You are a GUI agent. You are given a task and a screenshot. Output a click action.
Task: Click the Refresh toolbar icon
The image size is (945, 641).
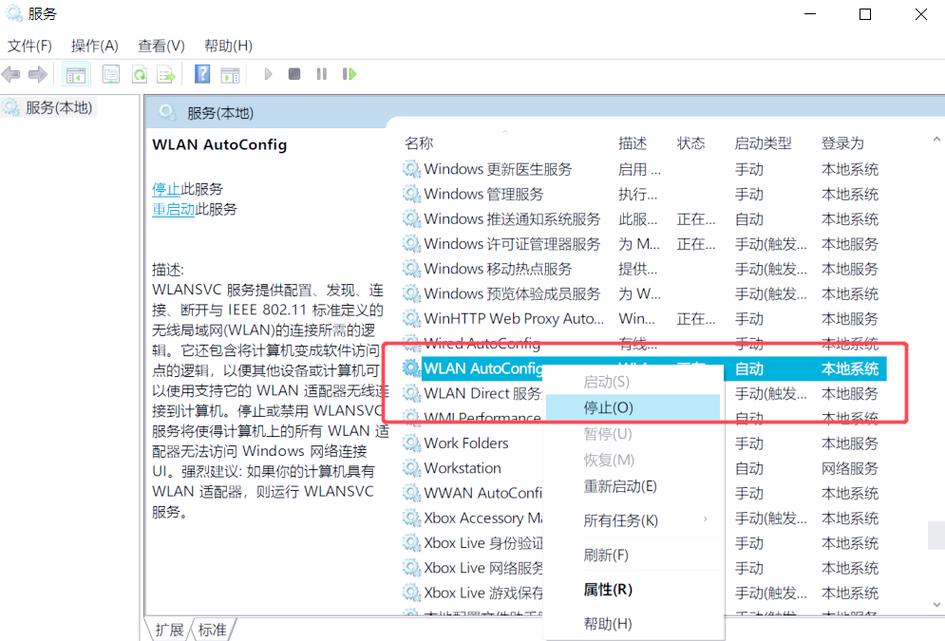click(140, 74)
